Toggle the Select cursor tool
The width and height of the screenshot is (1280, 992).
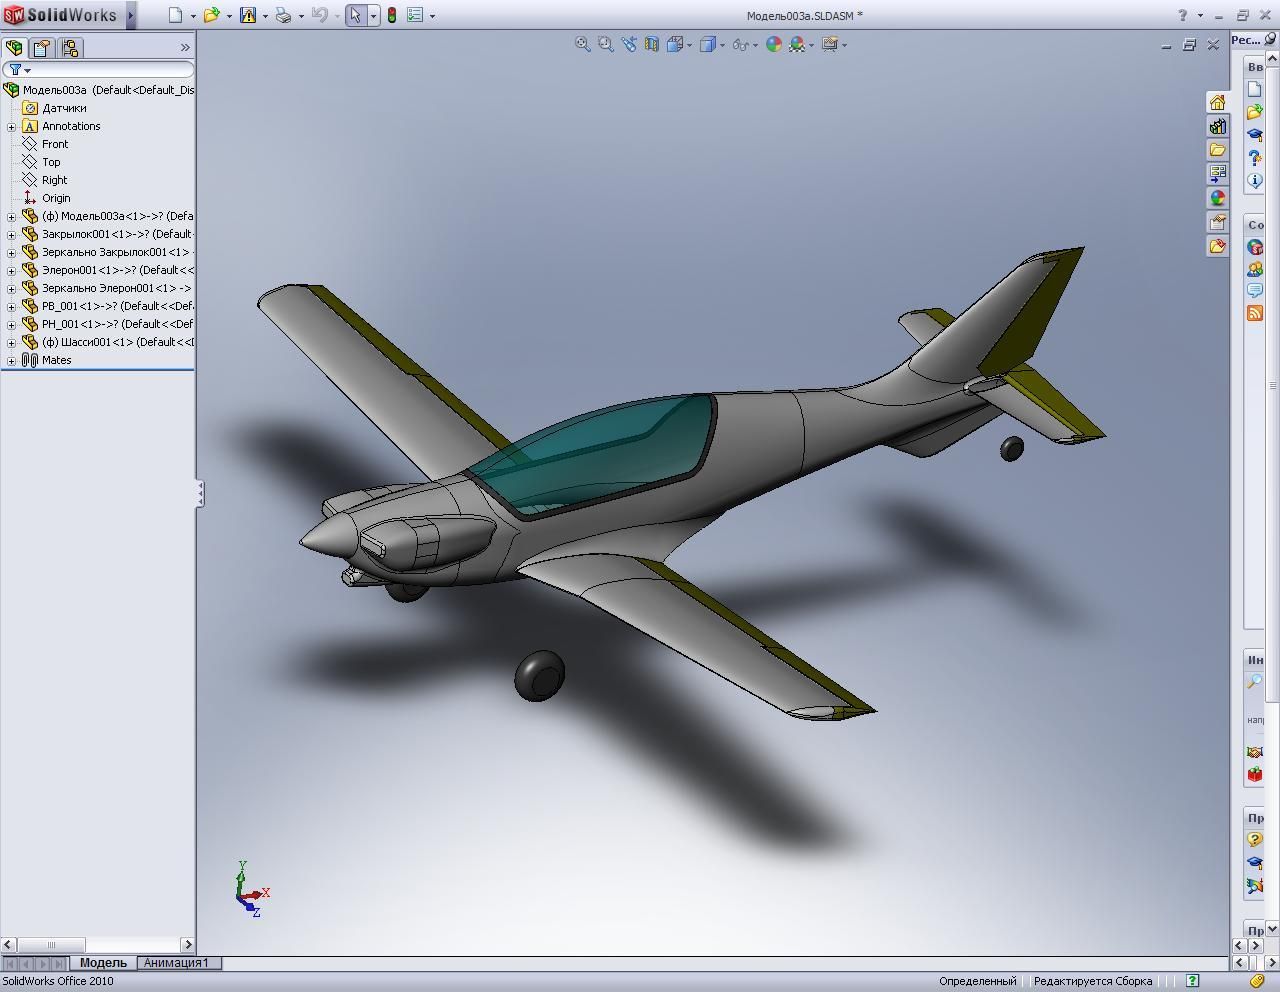tap(355, 15)
